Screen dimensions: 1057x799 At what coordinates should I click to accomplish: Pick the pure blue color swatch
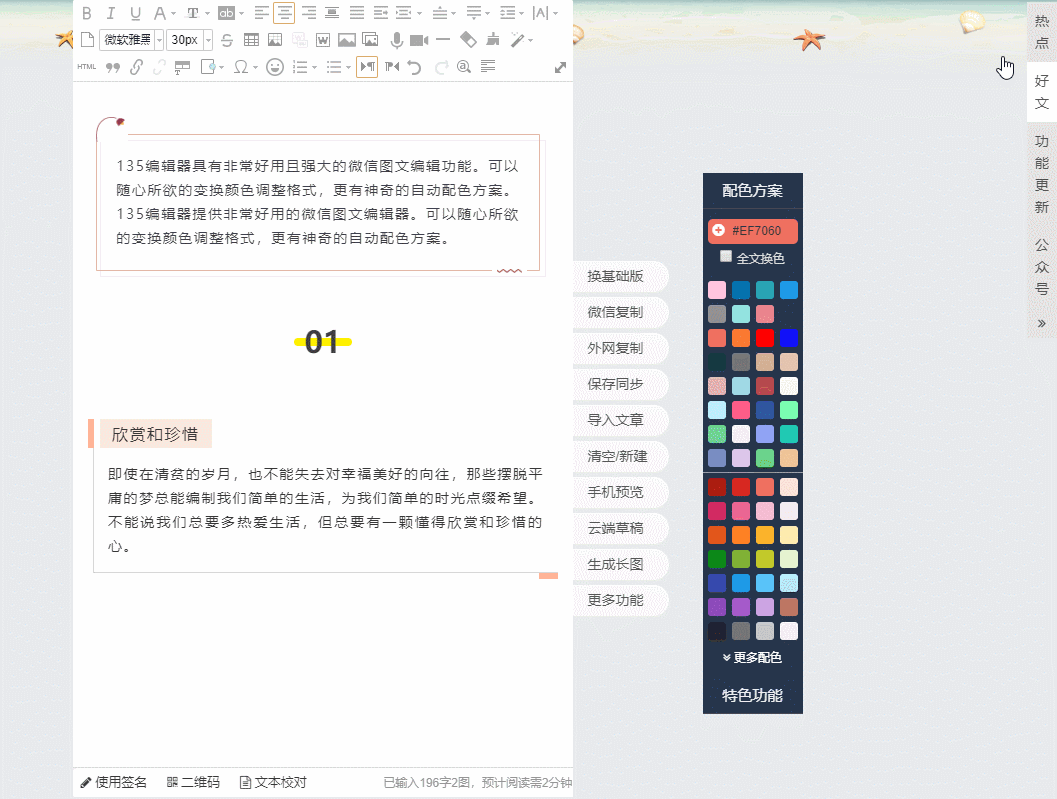[x=789, y=338]
